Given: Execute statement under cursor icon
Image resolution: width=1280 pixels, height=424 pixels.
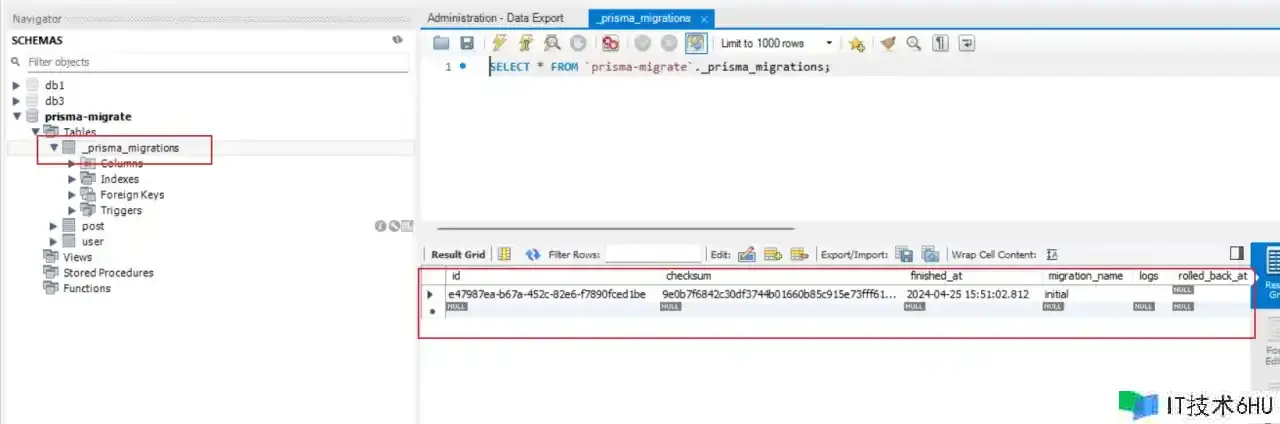Looking at the screenshot, I should point(526,43).
